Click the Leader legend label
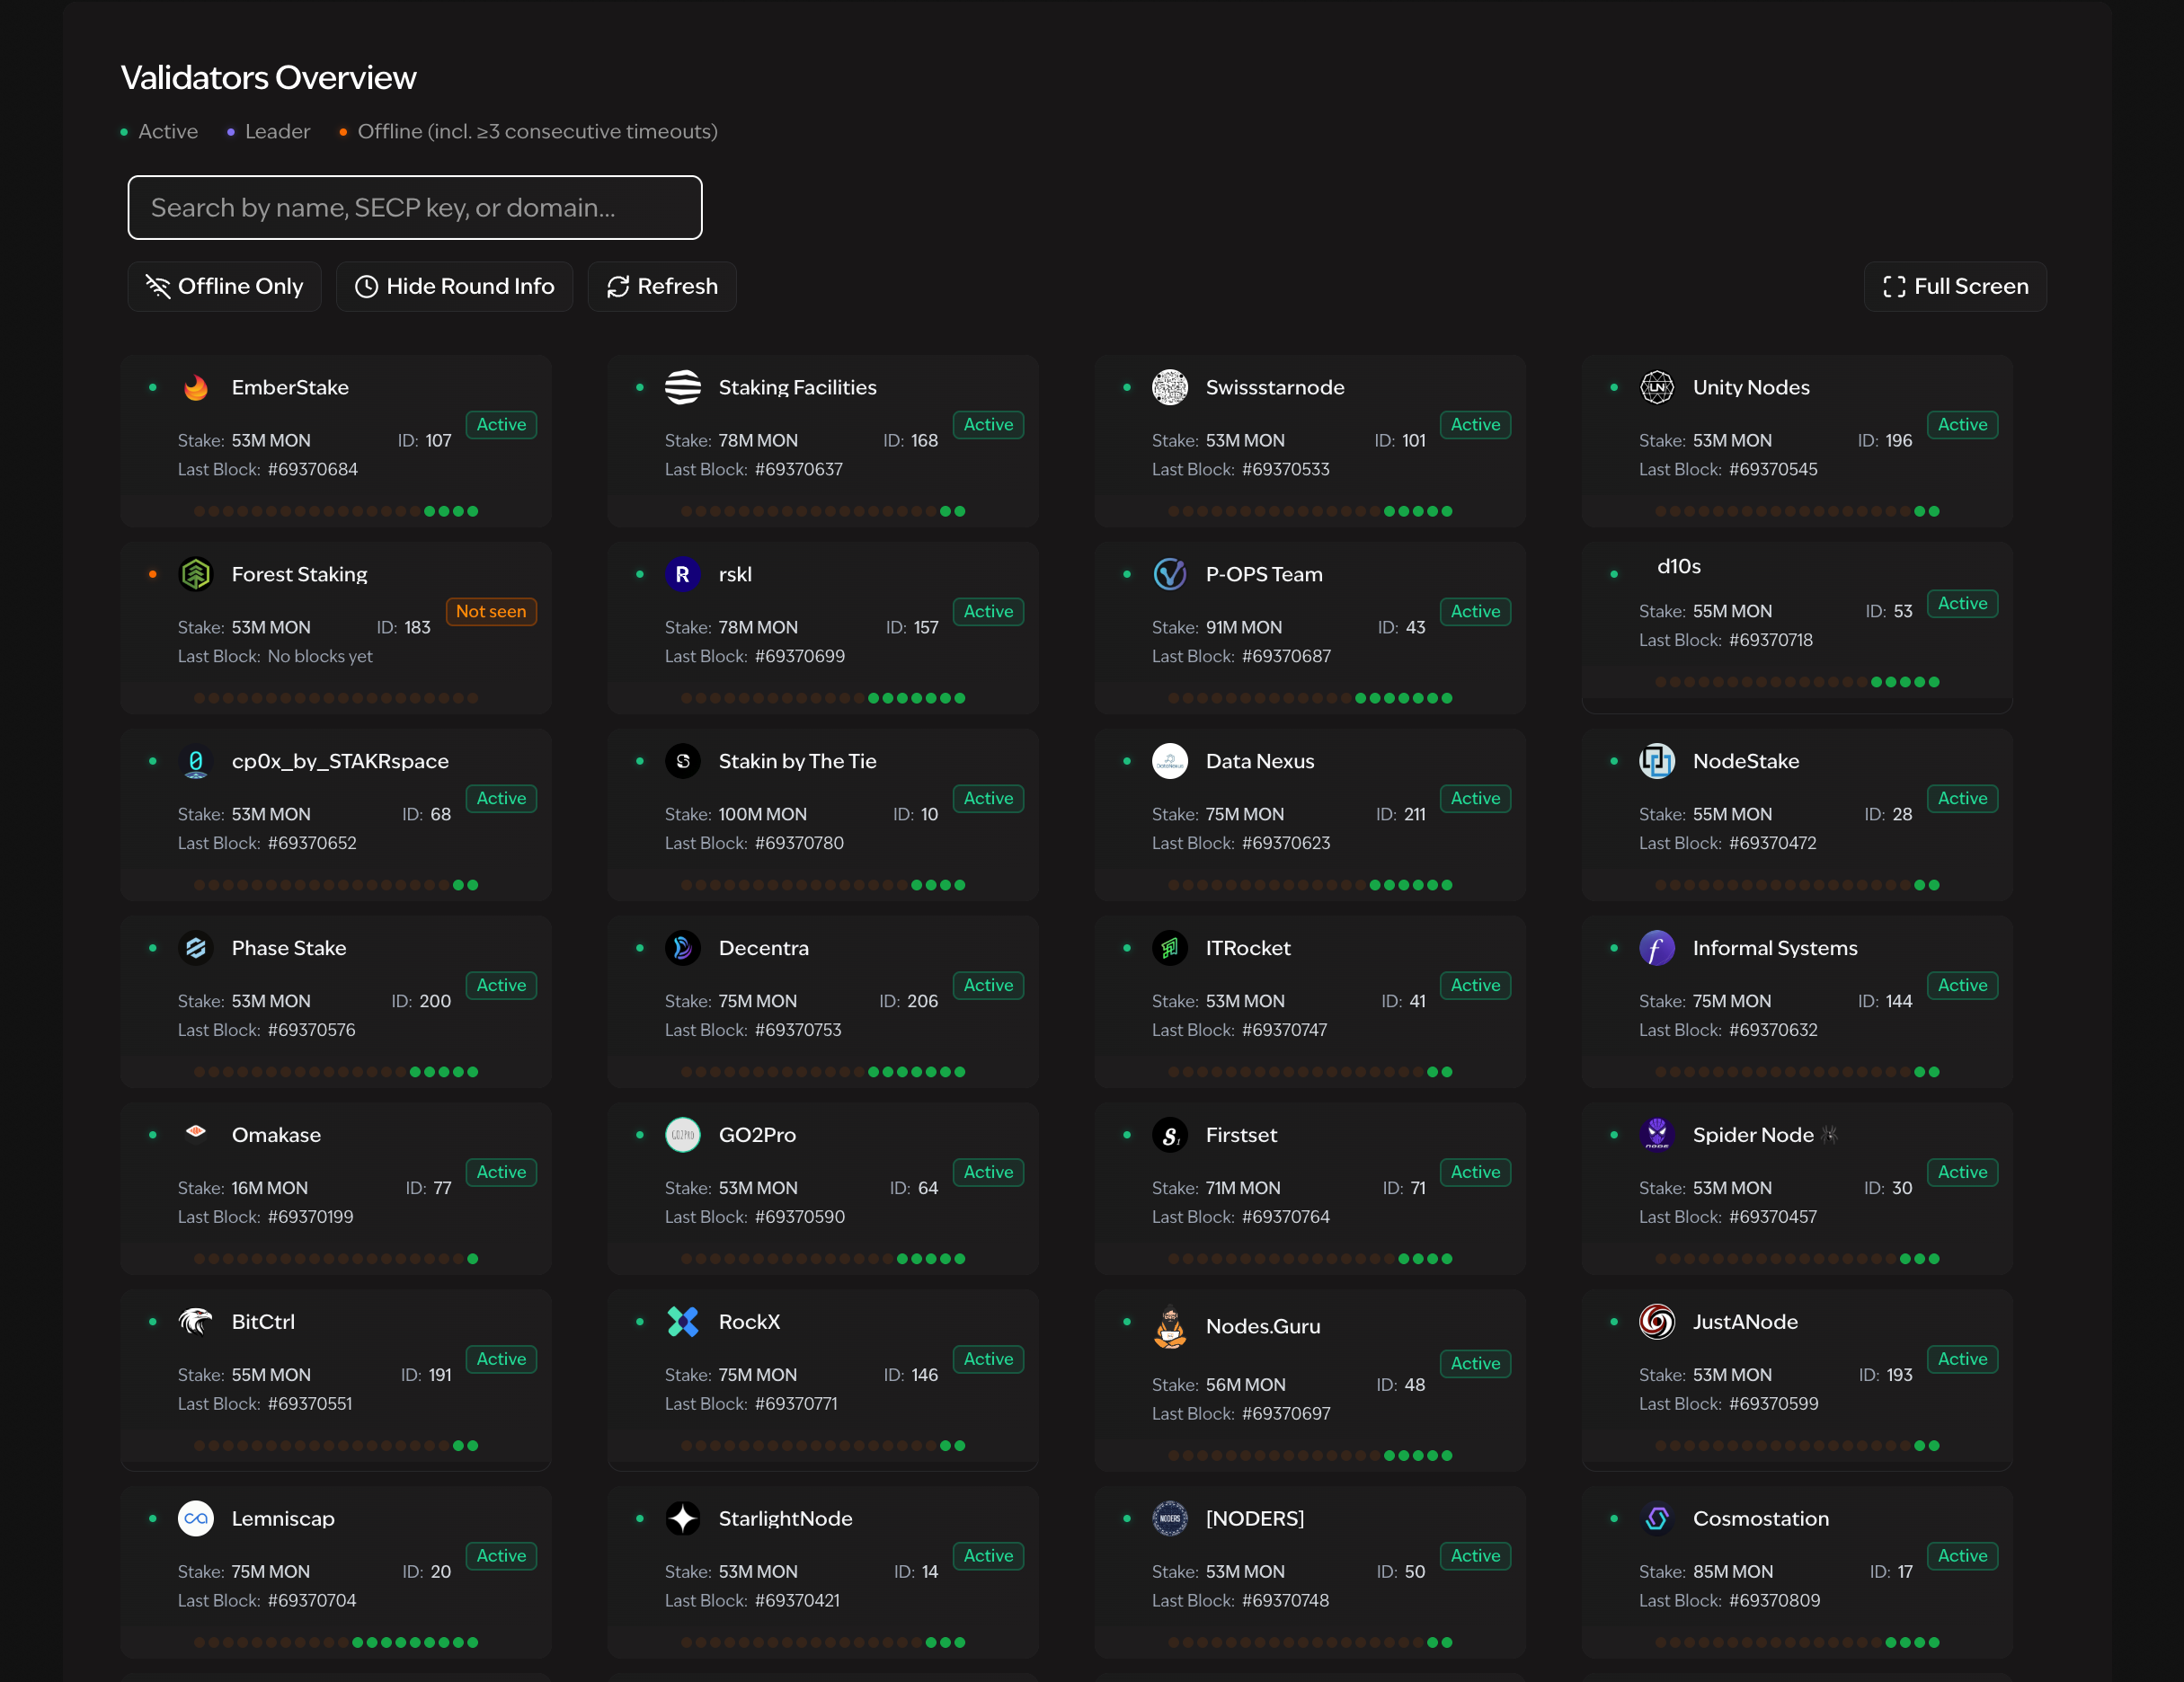The height and width of the screenshot is (1682, 2184). (x=277, y=132)
